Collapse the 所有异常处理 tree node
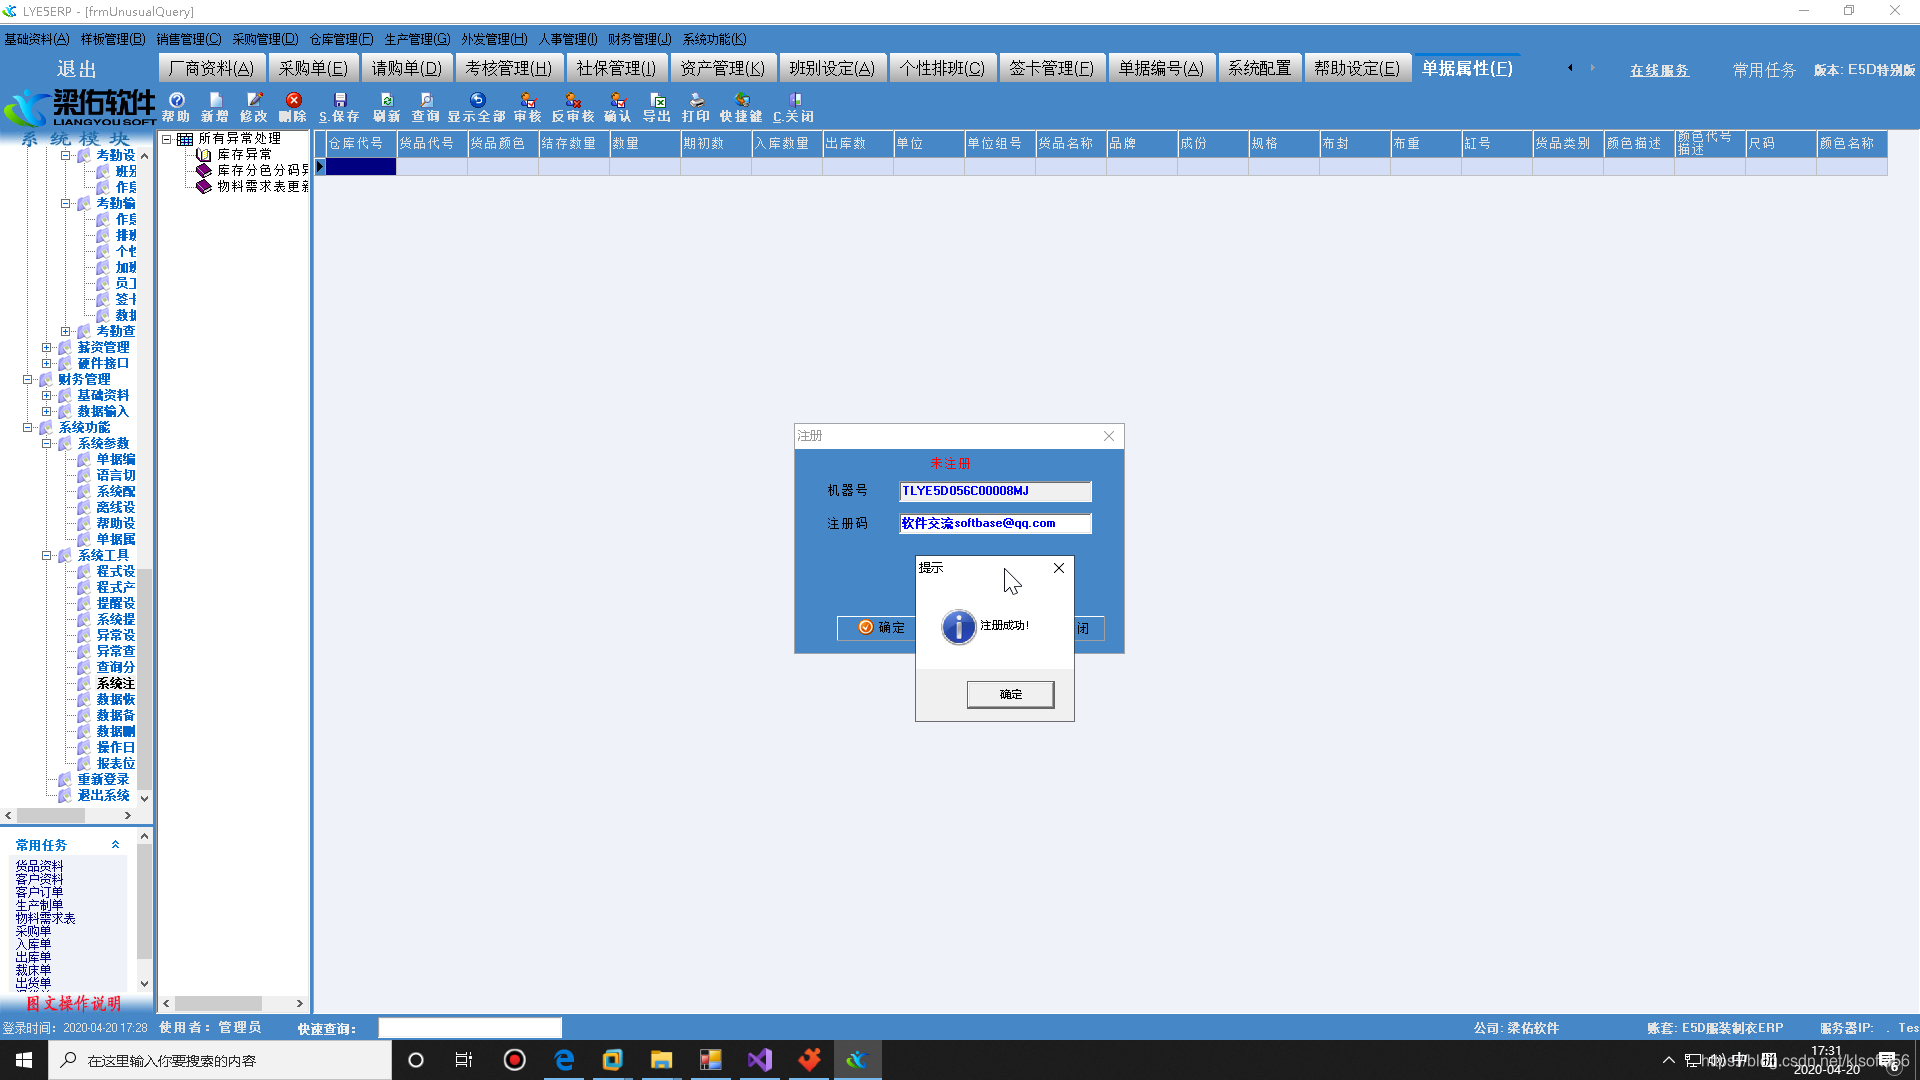Screen dimensions: 1920x1080 167,139
